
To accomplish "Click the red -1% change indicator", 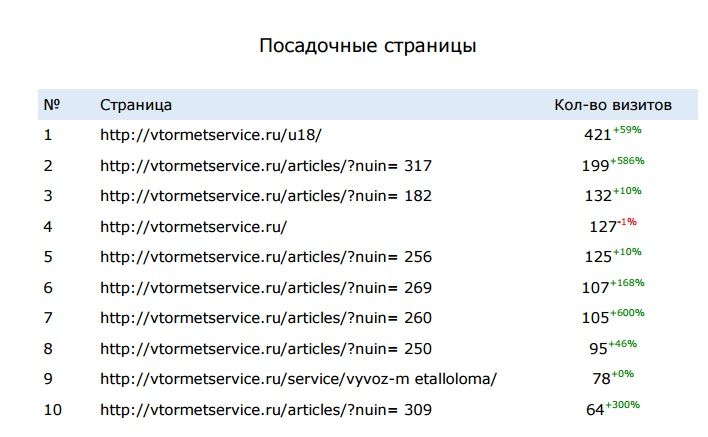I will [627, 222].
